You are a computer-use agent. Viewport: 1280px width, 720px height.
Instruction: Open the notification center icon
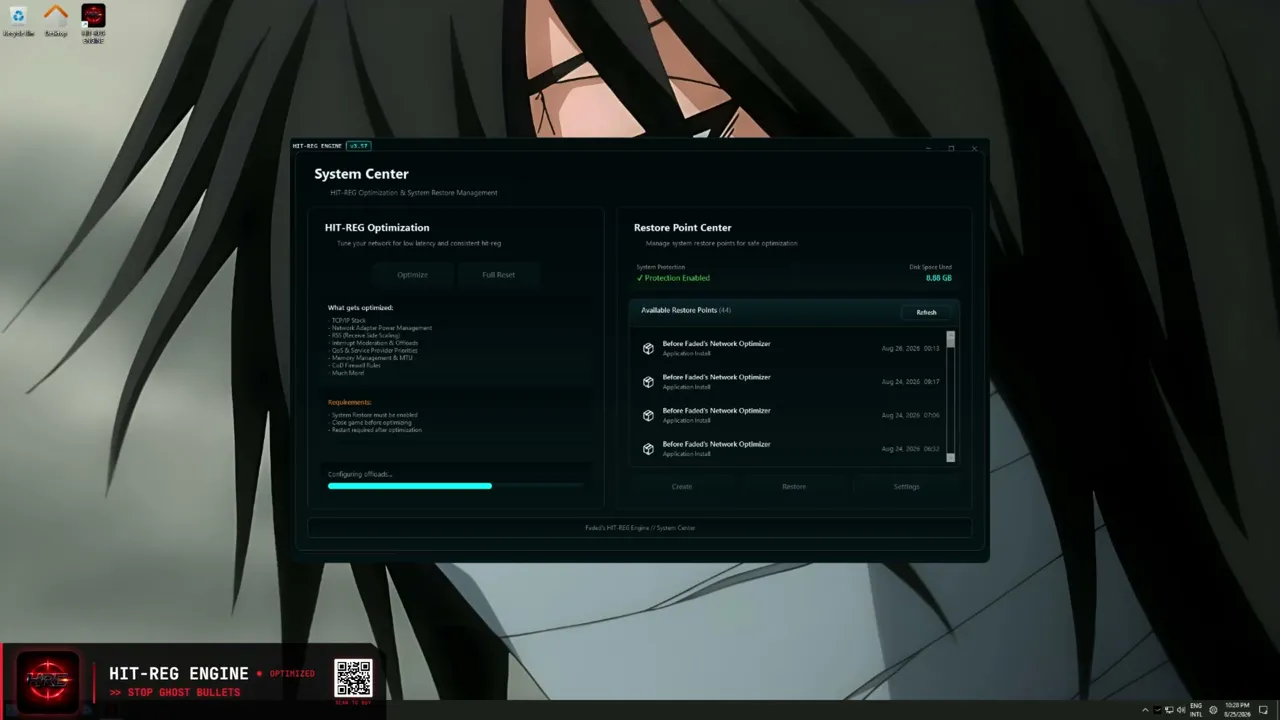tap(1264, 710)
